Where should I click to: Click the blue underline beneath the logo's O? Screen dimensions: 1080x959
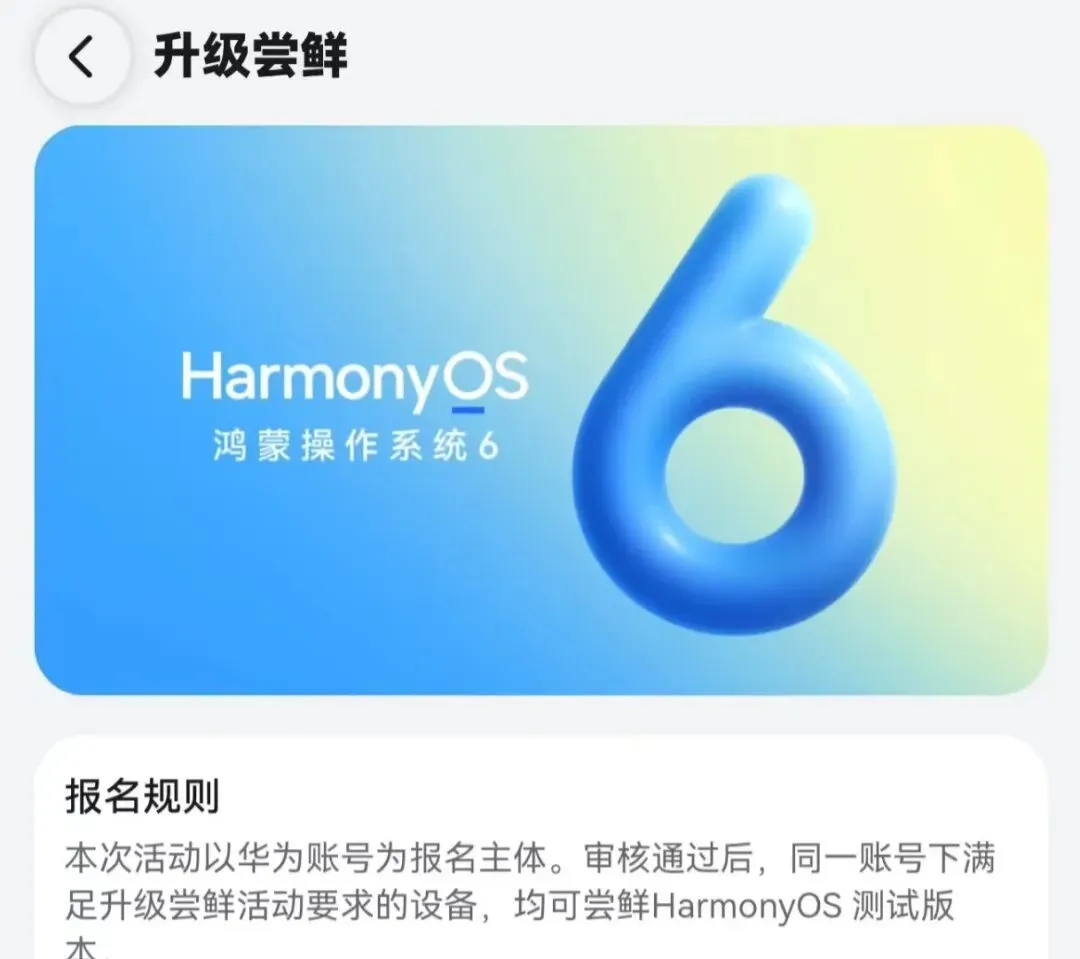pyautogui.click(x=468, y=411)
